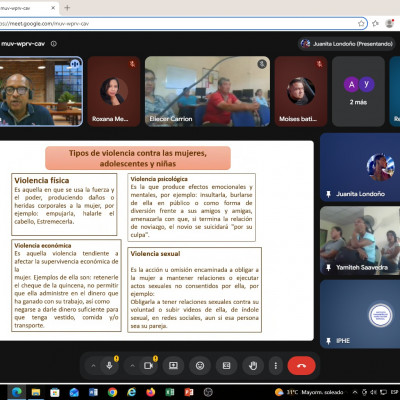Expand video settings arrow beside camera
Screen dimensions: 400x400
tap(132, 366)
